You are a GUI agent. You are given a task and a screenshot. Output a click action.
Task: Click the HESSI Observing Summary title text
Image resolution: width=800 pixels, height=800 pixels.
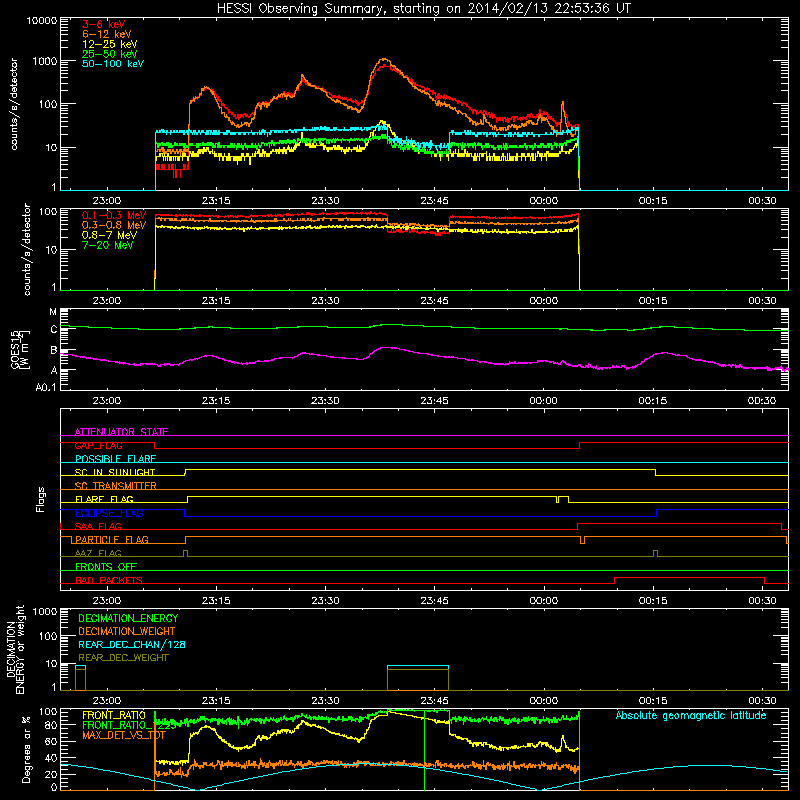click(x=423, y=9)
